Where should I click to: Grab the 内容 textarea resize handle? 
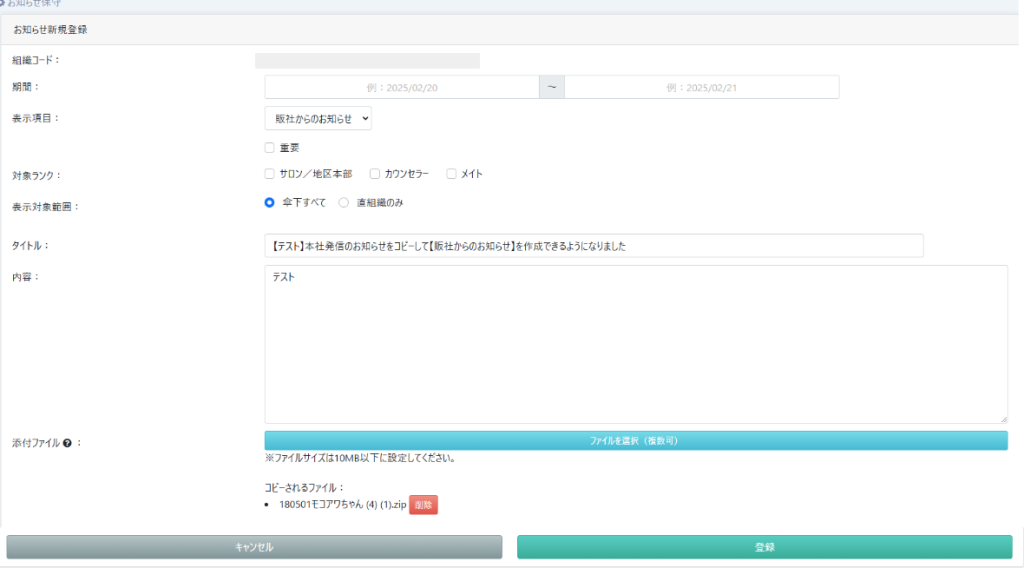[x=1003, y=418]
